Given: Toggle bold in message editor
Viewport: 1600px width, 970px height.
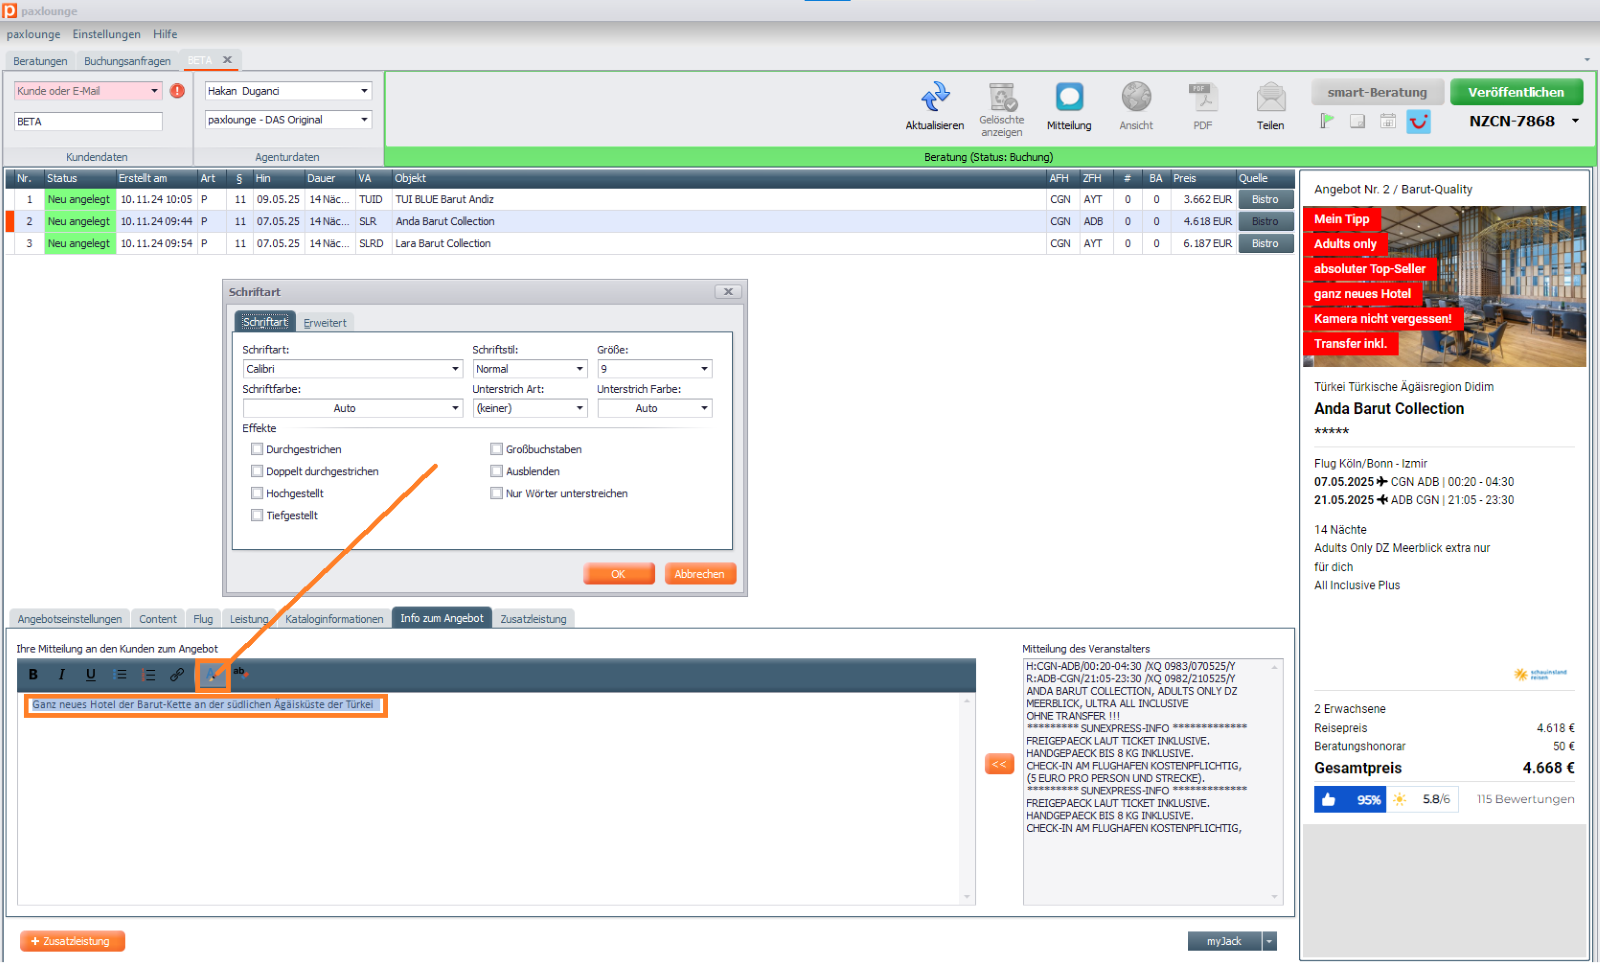Looking at the screenshot, I should [33, 675].
